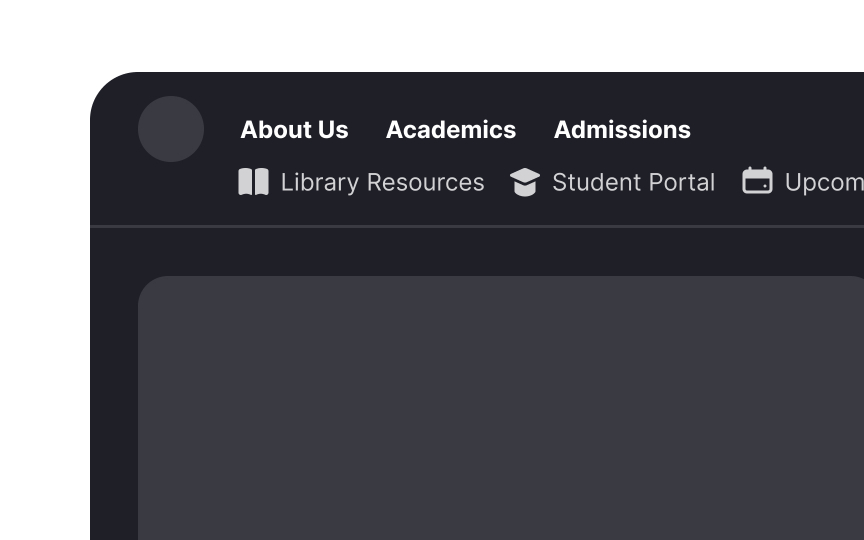Screen dimensions: 864x540
Task: Click the calendar icon
Action: (757, 181)
